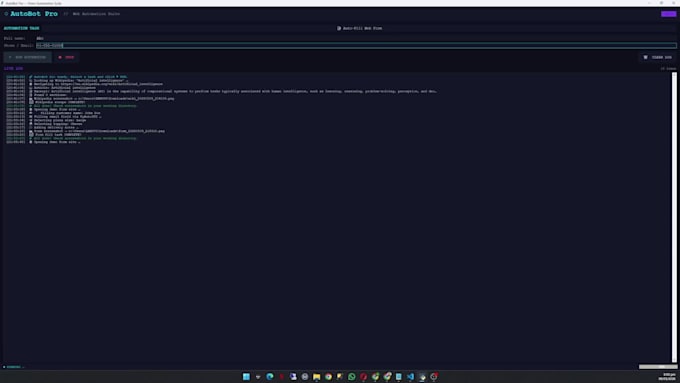Click the red Stop button
Image resolution: width=680 pixels, height=383 pixels.
[x=66, y=57]
